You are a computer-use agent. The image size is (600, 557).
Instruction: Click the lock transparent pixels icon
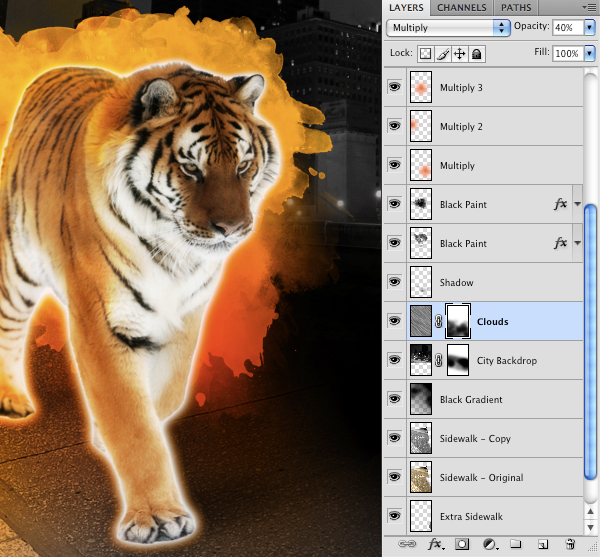[425, 54]
